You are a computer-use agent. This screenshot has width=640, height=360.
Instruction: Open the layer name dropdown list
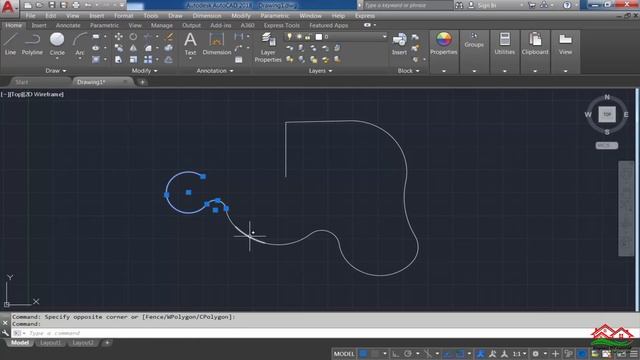click(x=384, y=37)
